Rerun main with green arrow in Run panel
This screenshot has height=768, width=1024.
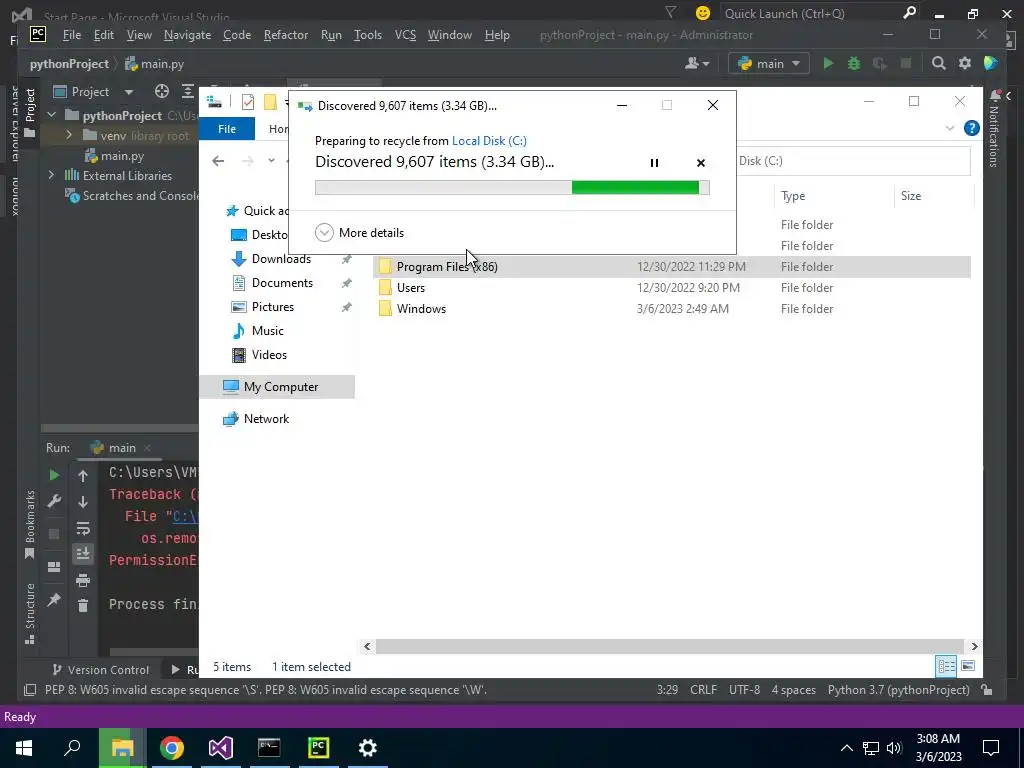[54, 475]
